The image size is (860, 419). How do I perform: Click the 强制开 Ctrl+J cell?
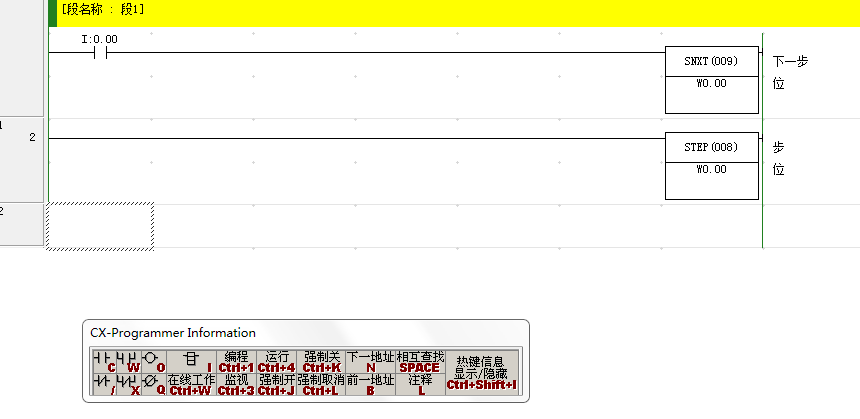[x=276, y=385]
